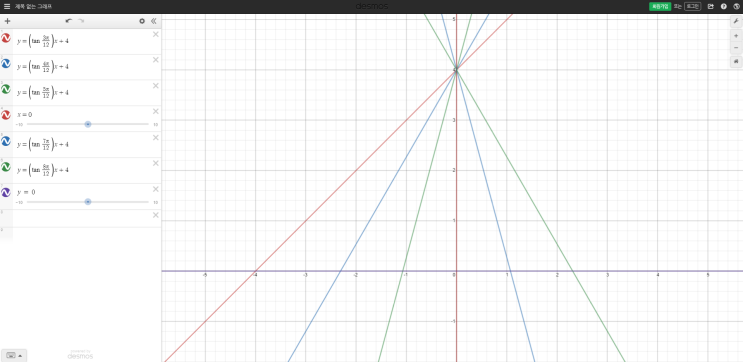Add a new expression with the plus button
Image resolution: width=743 pixels, height=362 pixels.
[x=7, y=21]
